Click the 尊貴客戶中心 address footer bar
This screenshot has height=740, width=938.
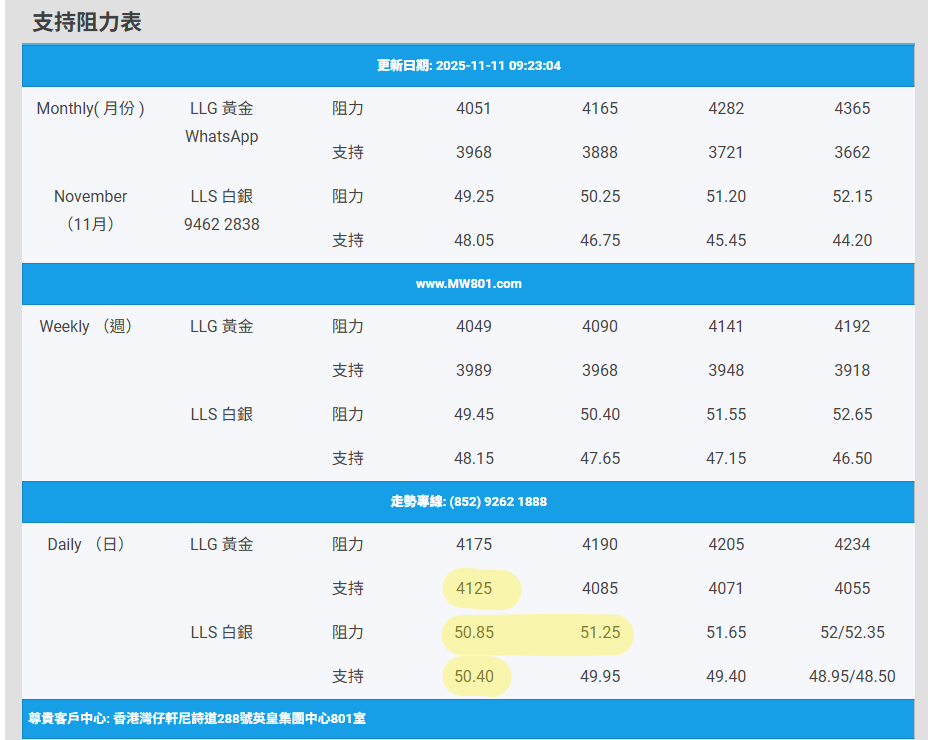pyautogui.click(x=197, y=719)
